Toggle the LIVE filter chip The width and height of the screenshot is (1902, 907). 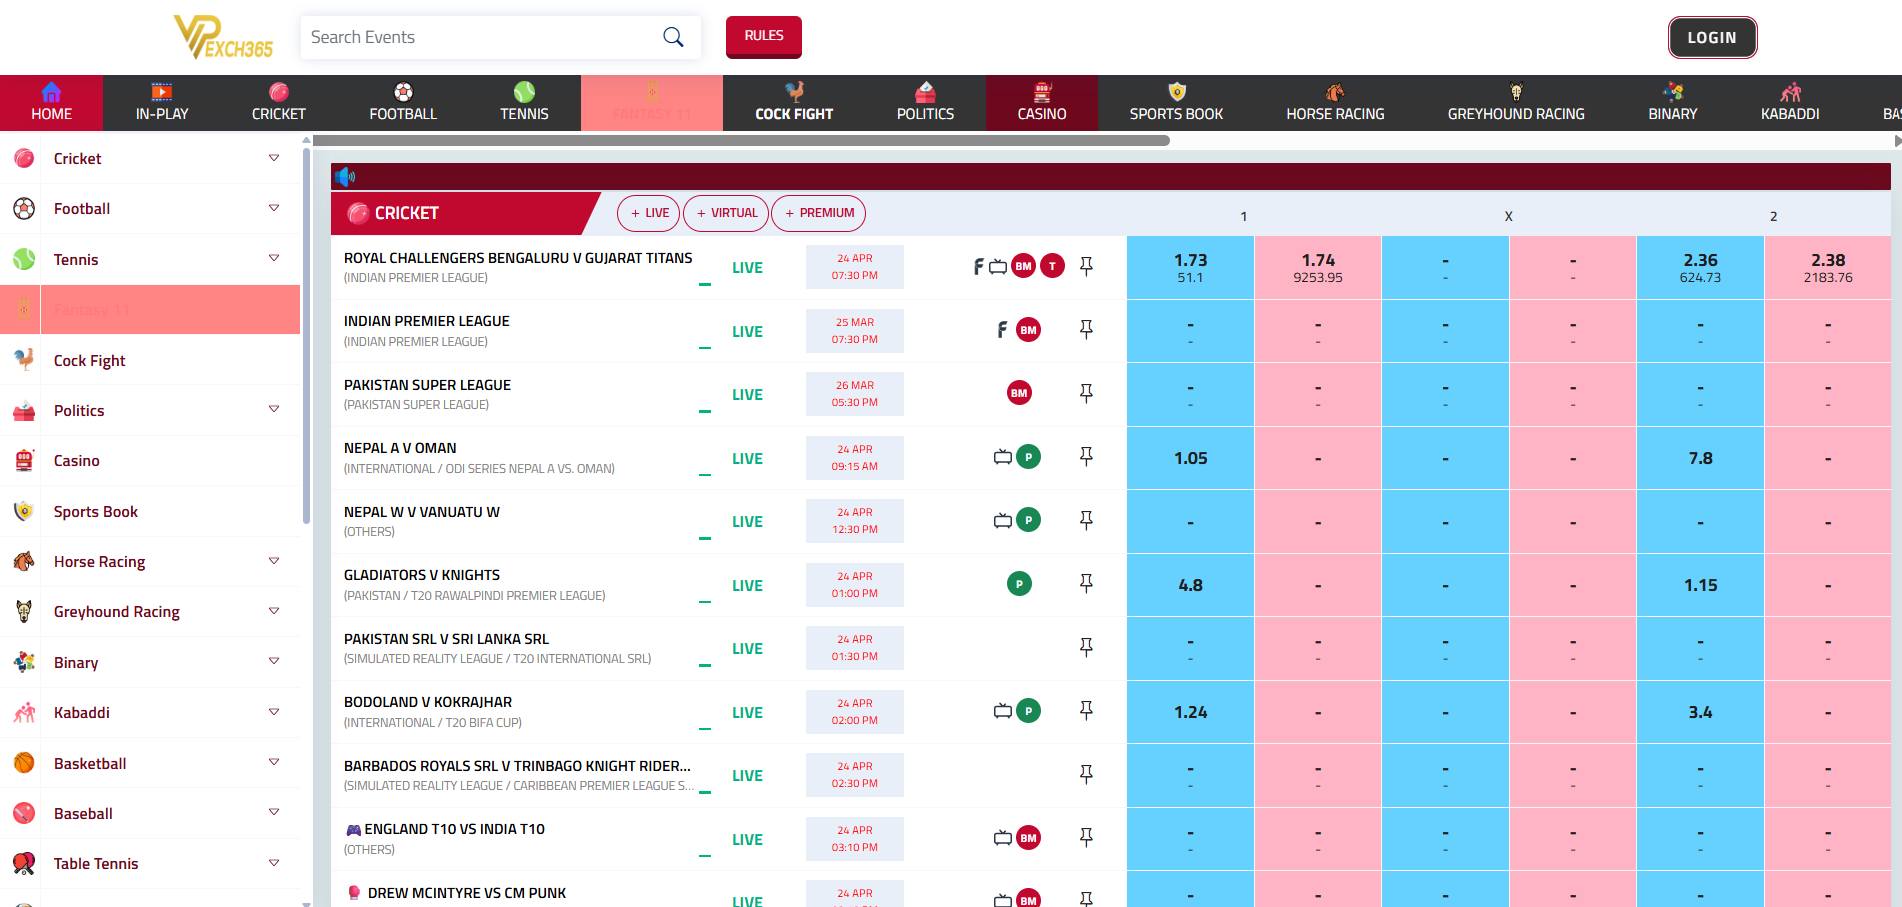pos(649,213)
